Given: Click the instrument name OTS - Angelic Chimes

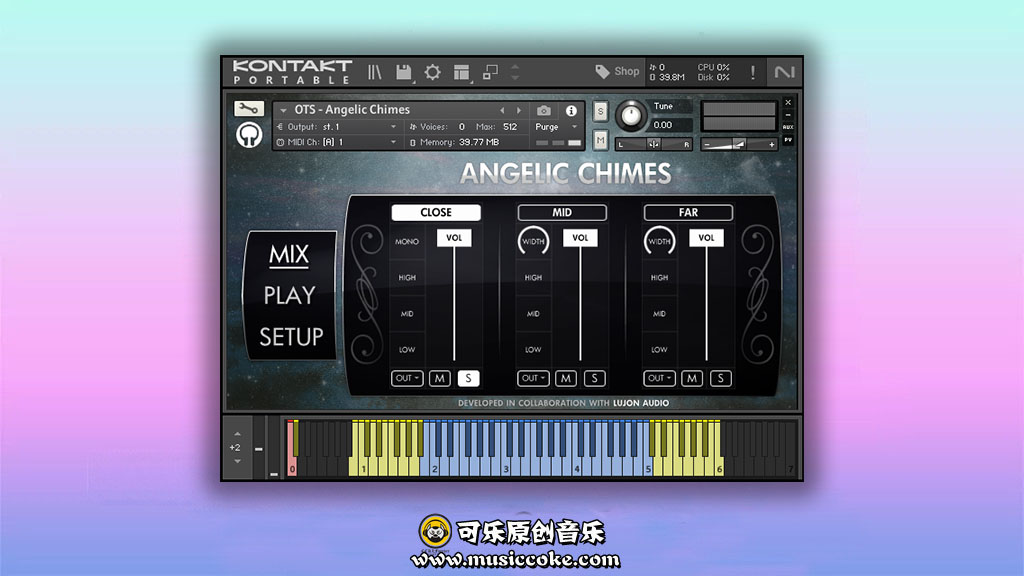Looking at the screenshot, I should [x=352, y=110].
